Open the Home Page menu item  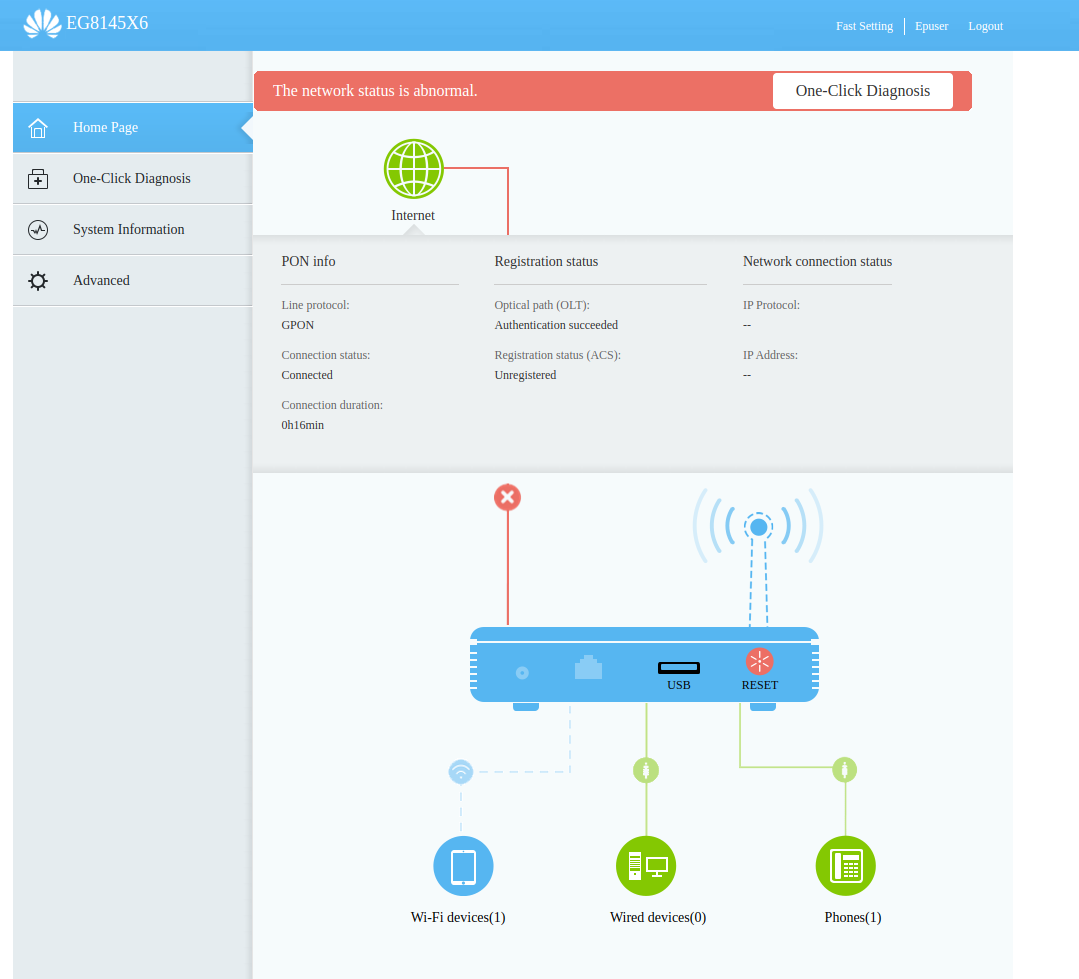[x=133, y=128]
